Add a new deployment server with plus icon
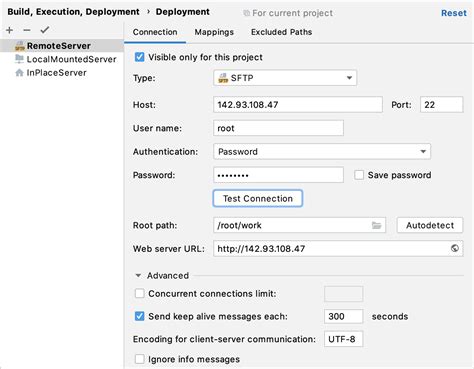 [9, 30]
